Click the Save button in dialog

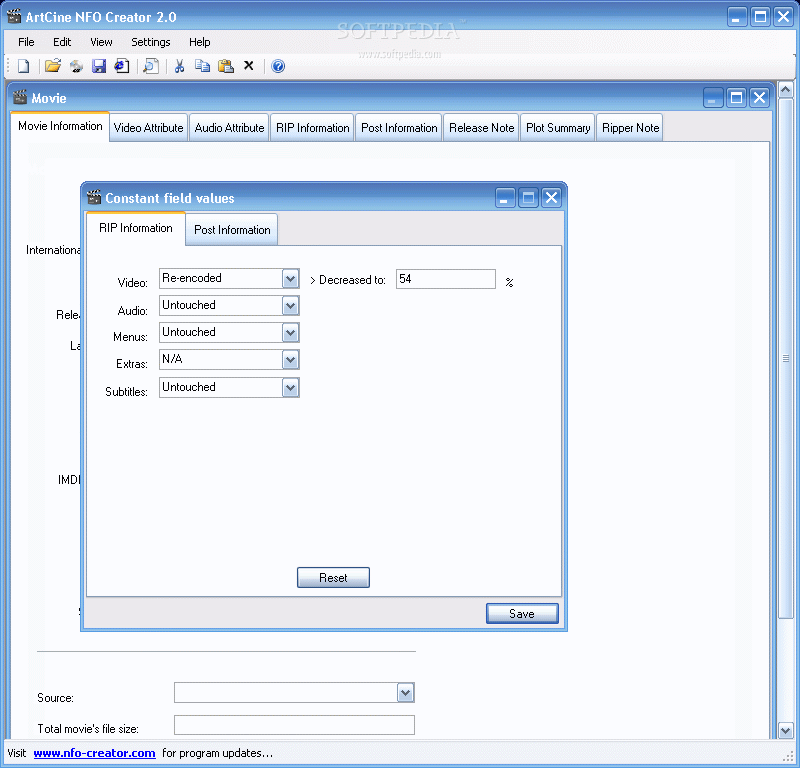[x=522, y=613]
